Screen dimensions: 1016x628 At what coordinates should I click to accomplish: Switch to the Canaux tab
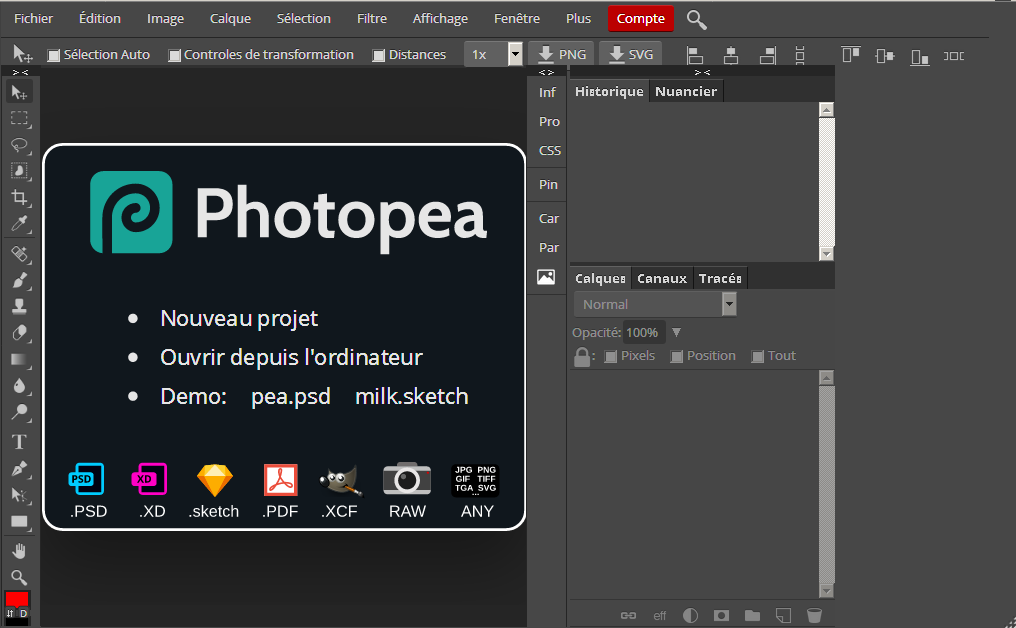[x=662, y=279]
